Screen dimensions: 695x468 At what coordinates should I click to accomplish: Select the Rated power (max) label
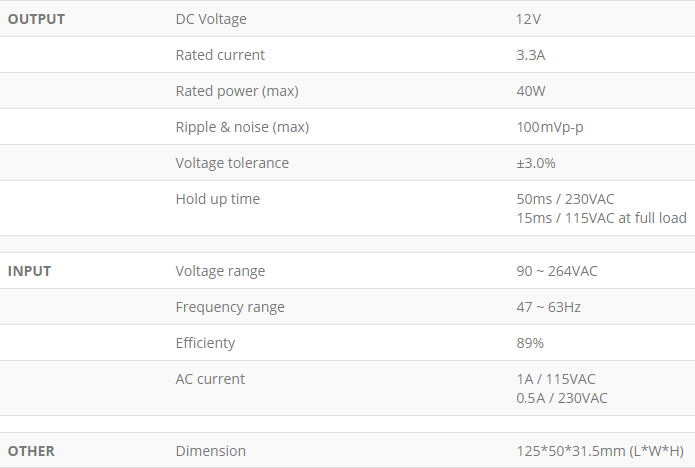[x=237, y=91]
